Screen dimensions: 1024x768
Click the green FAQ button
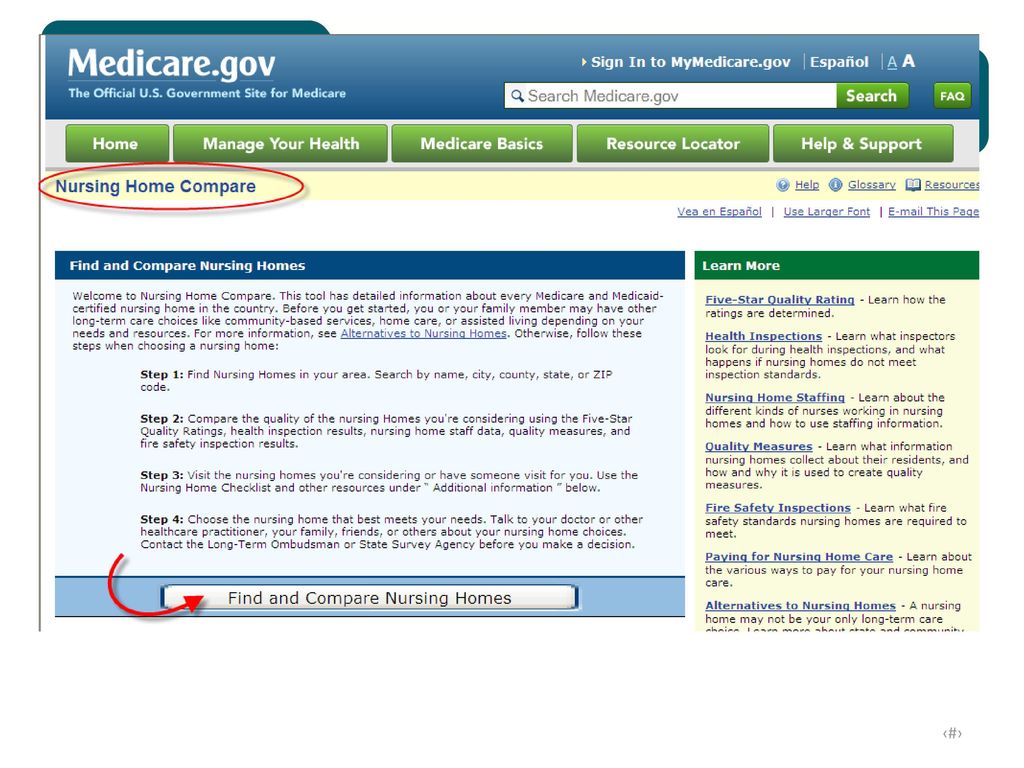coord(952,95)
